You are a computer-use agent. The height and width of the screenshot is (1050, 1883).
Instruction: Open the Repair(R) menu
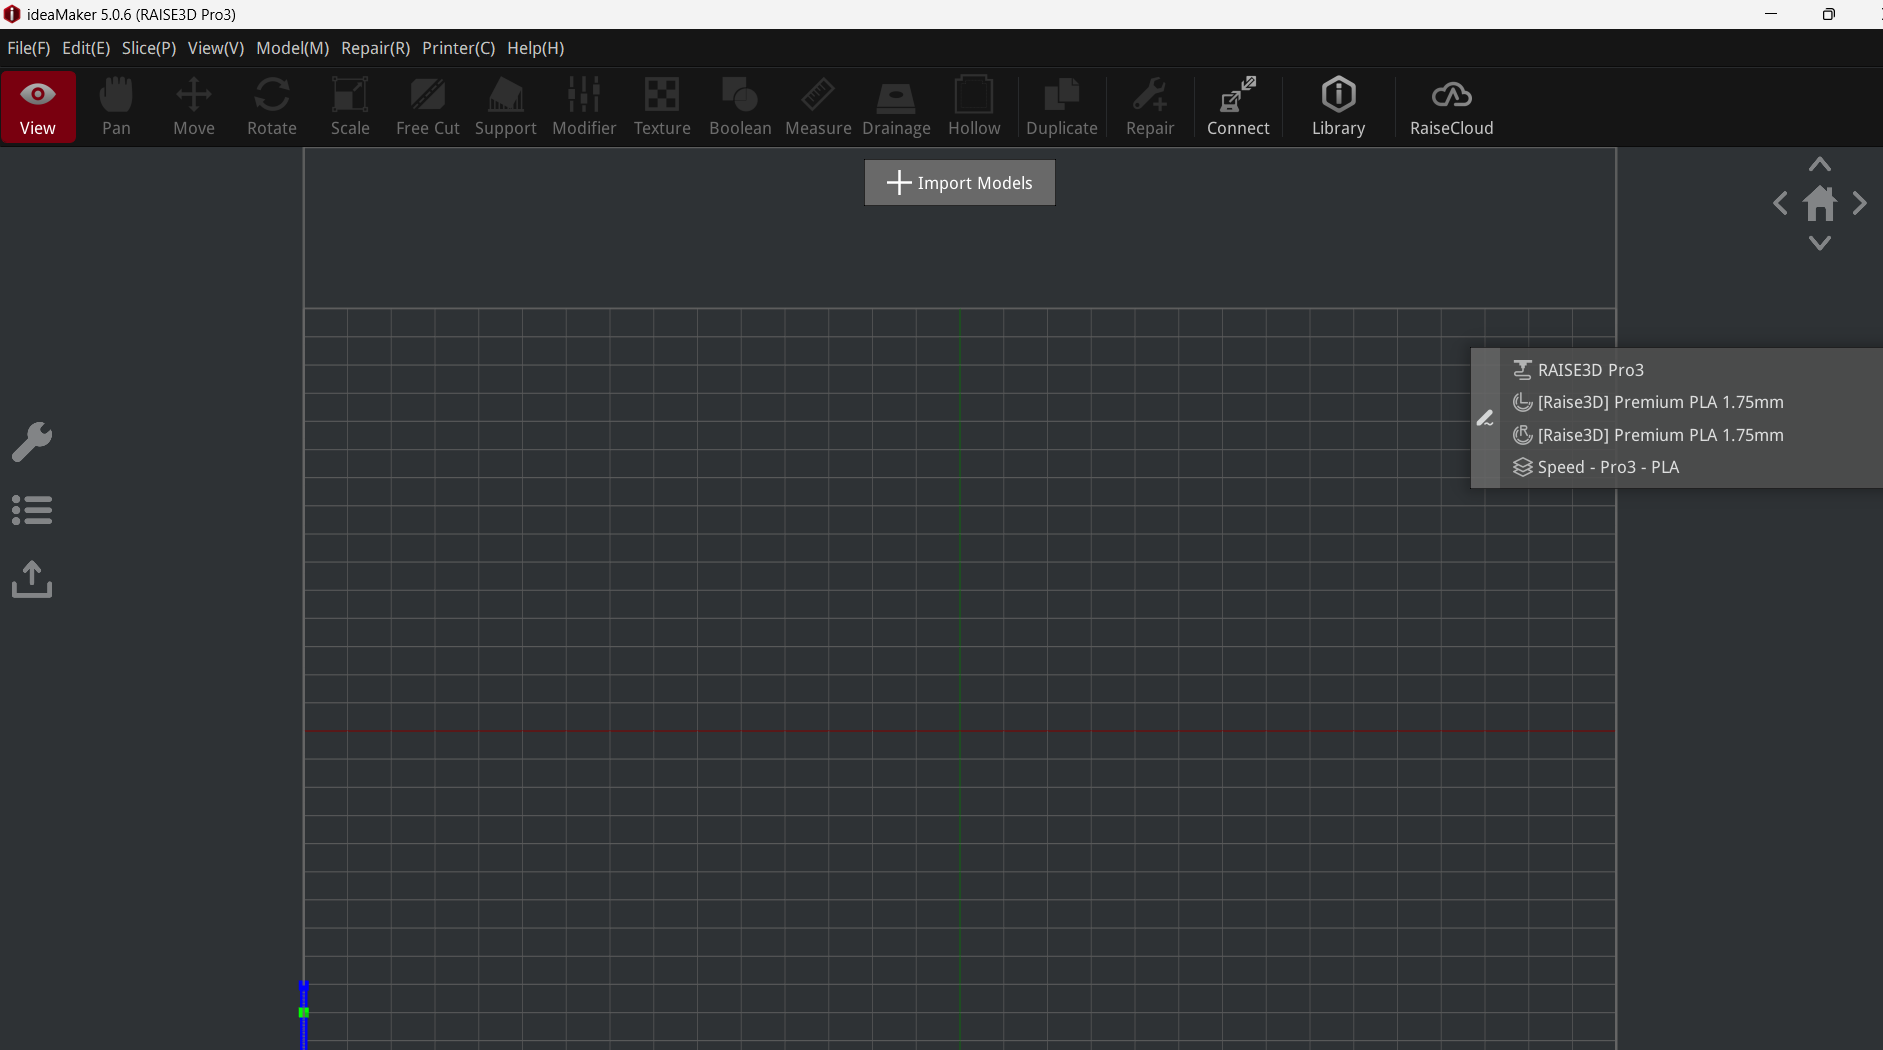(376, 48)
